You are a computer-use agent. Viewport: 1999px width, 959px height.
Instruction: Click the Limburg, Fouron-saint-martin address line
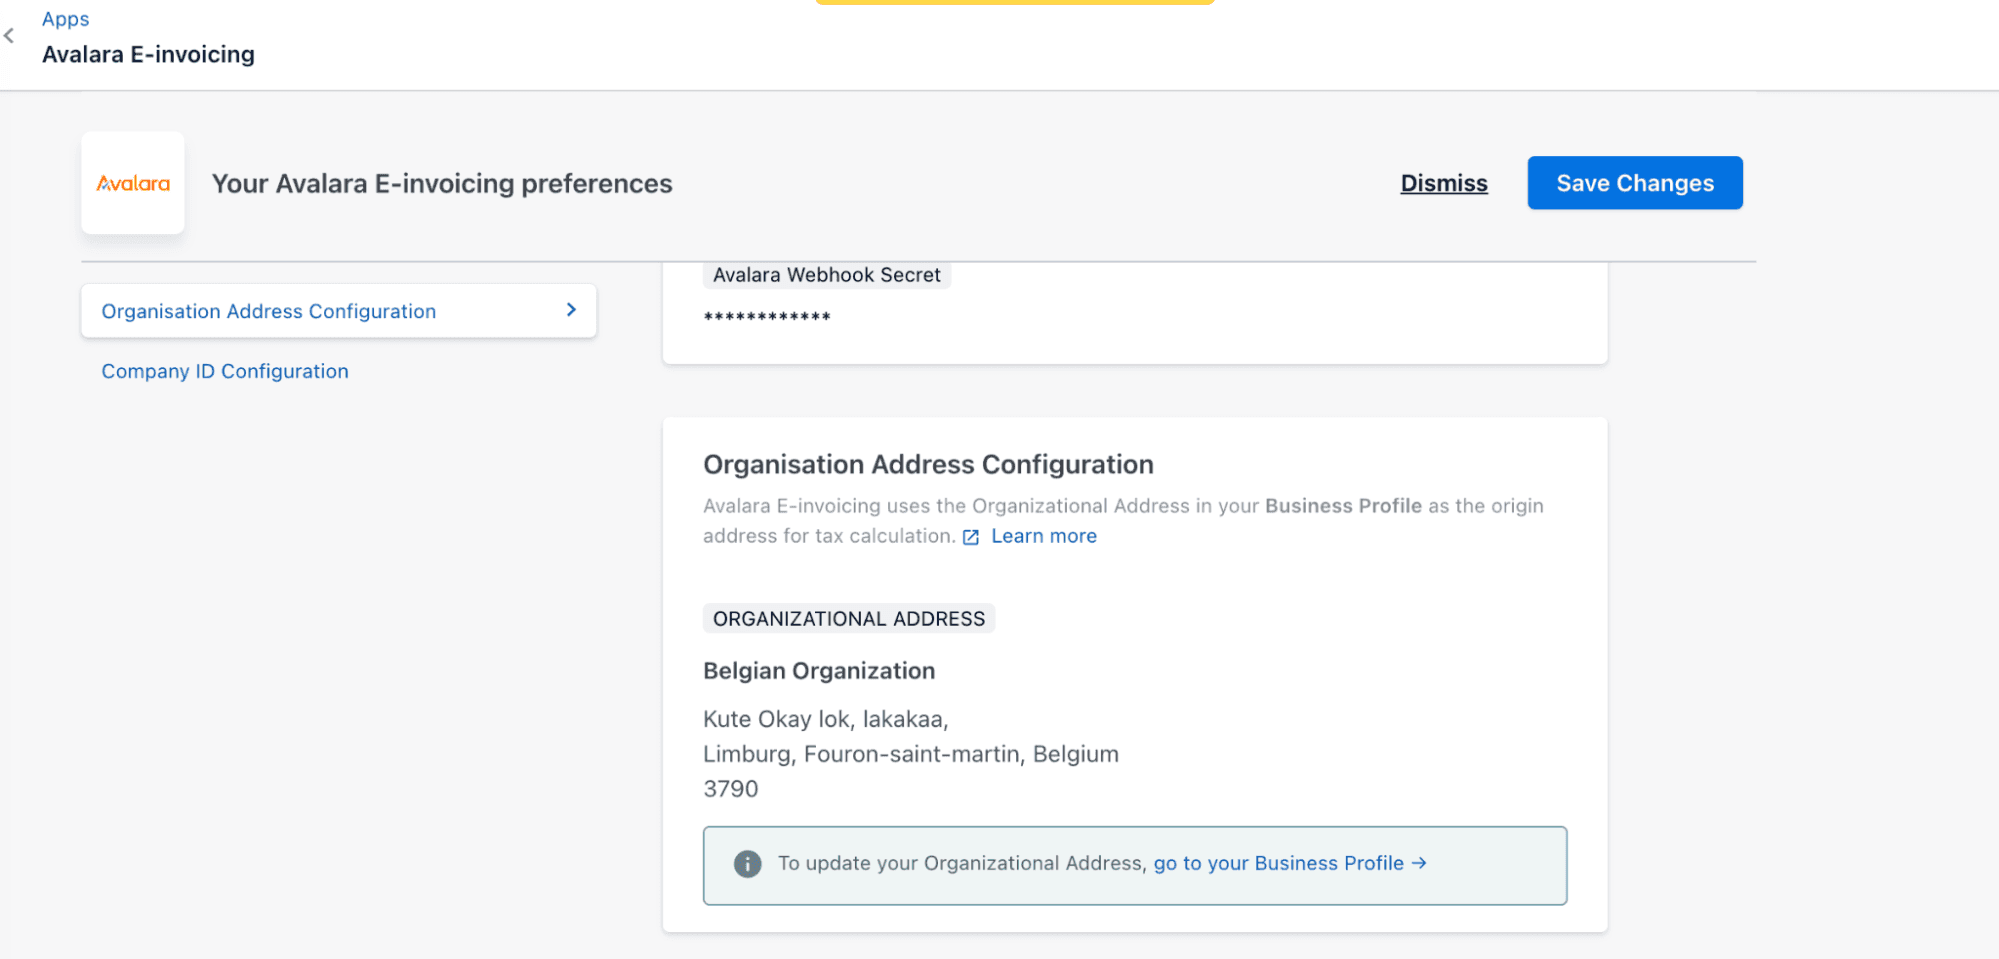[910, 754]
